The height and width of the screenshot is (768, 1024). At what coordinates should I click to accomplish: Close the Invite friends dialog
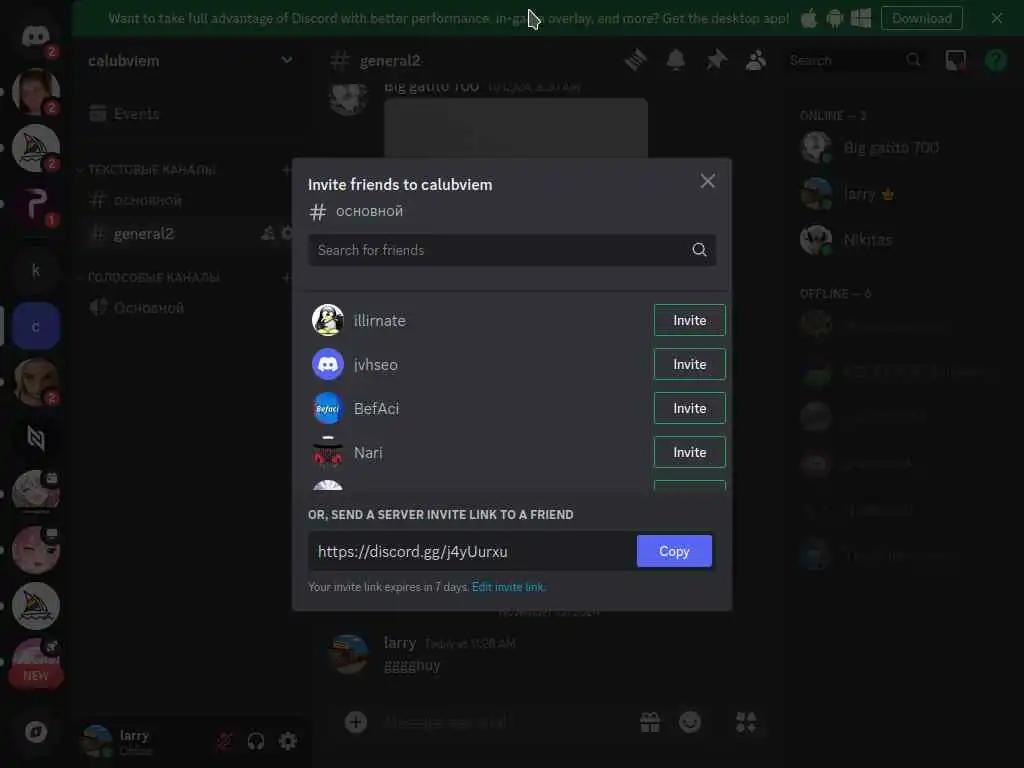pos(707,181)
